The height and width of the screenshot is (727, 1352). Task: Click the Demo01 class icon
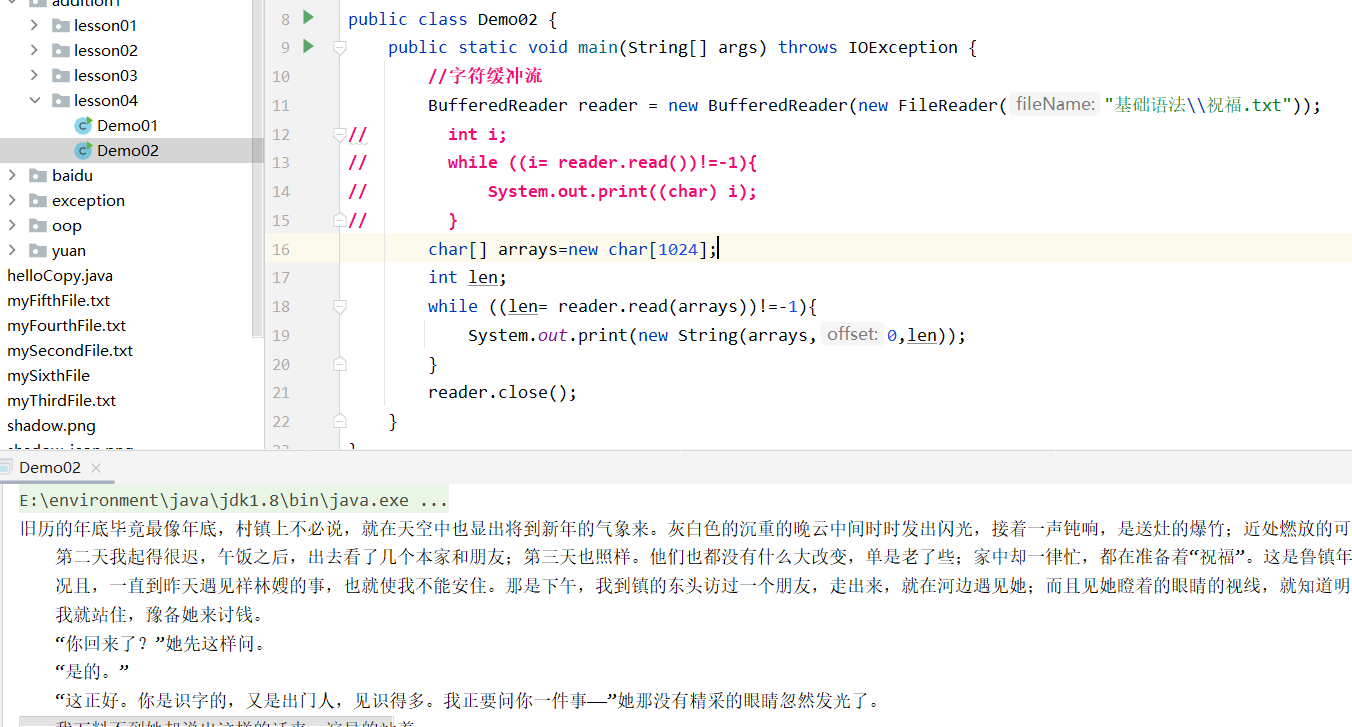coord(83,125)
